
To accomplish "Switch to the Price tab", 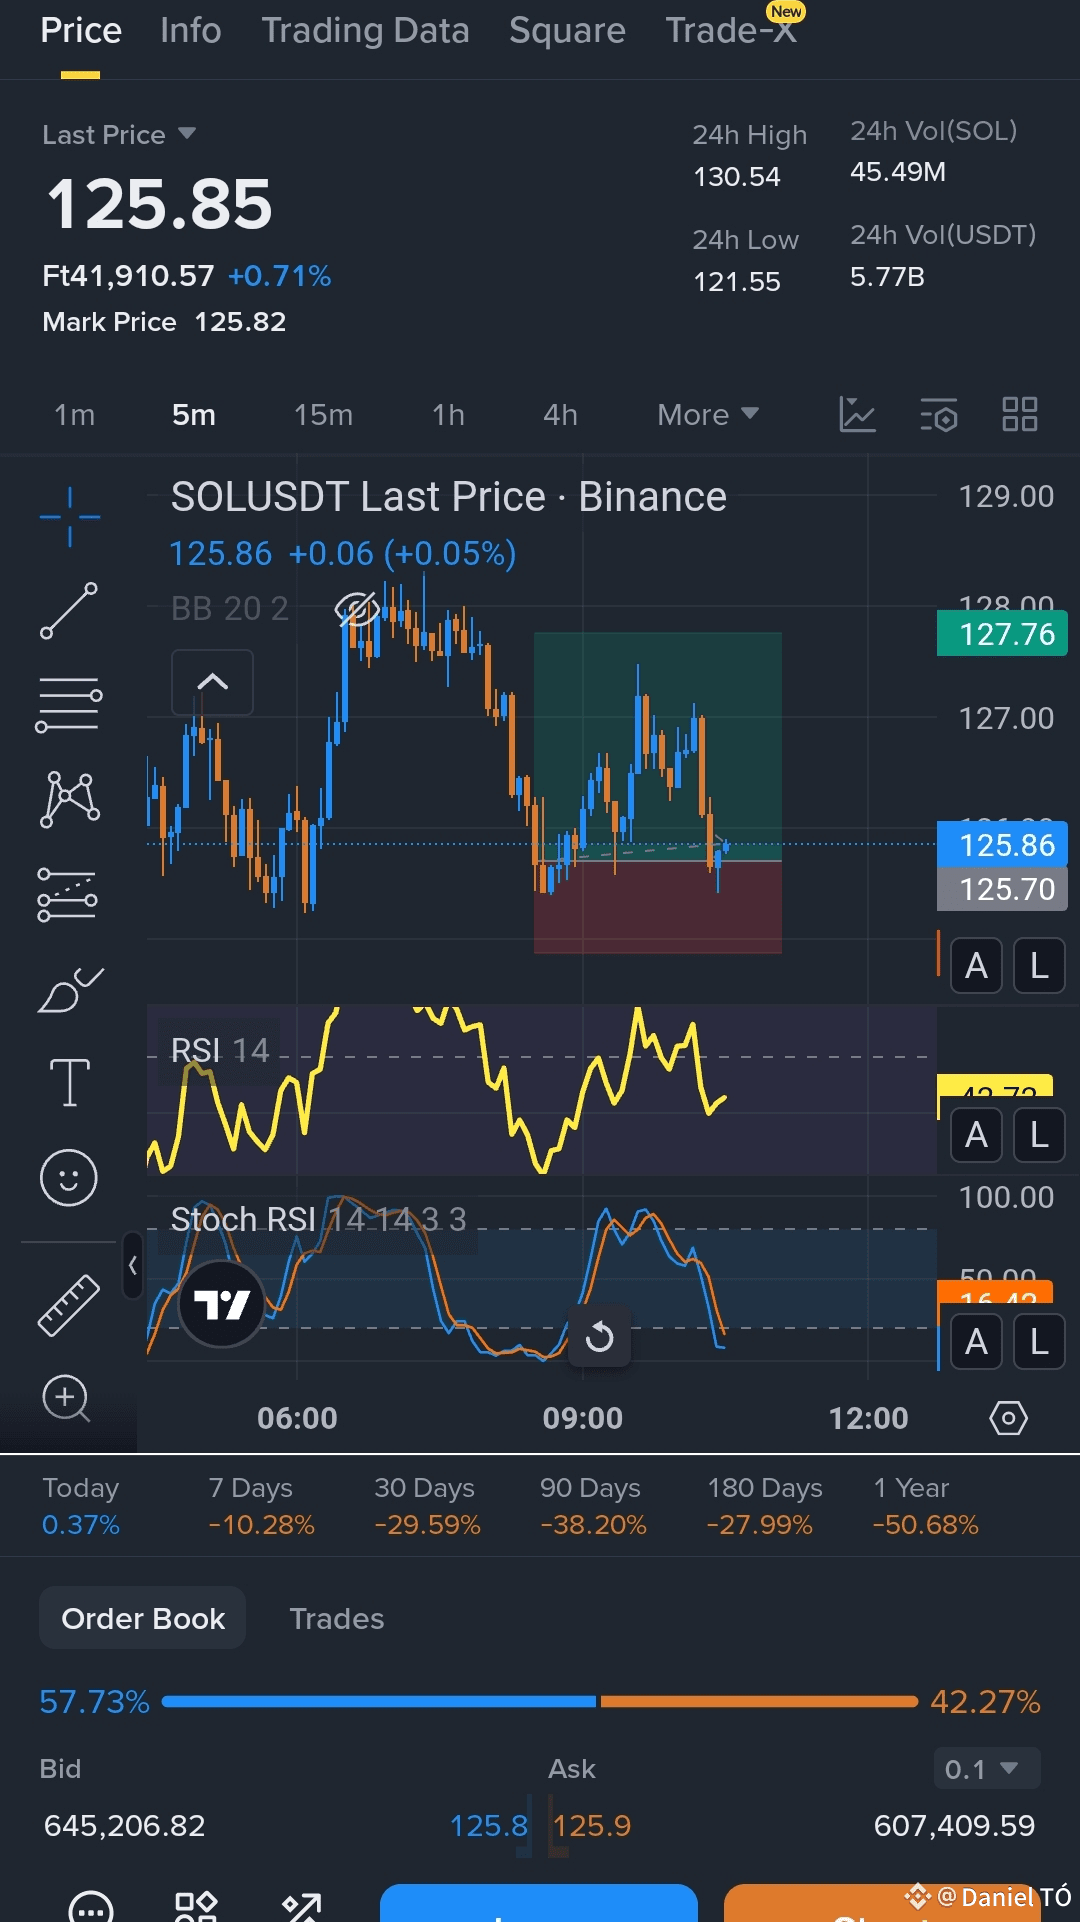I will pyautogui.click(x=81, y=31).
